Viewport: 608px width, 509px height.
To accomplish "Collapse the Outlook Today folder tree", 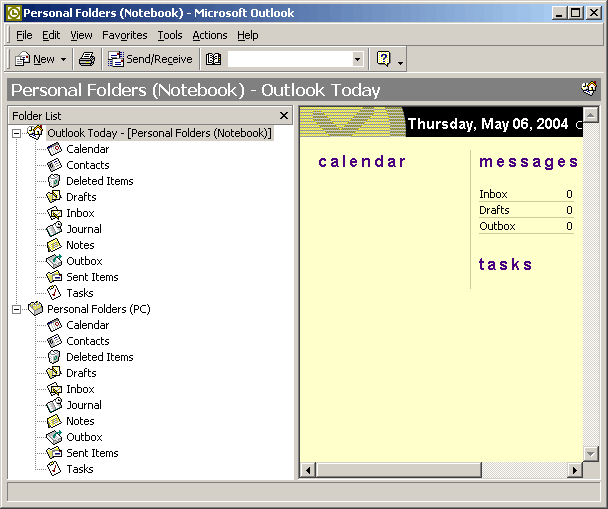I will pos(17,133).
